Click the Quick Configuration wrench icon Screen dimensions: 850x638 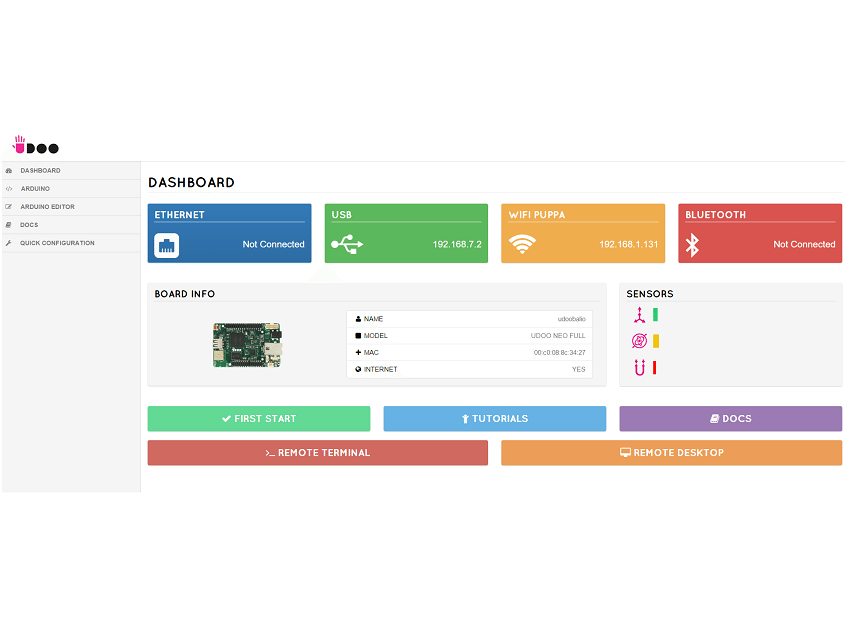click(9, 243)
